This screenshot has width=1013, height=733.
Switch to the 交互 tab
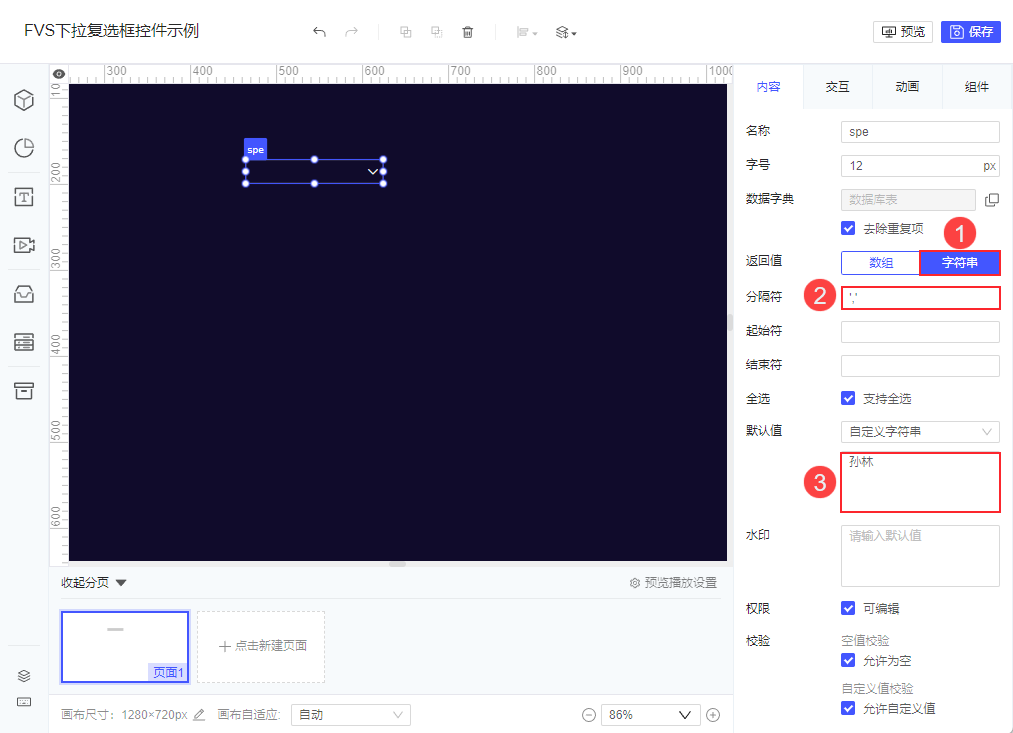pos(837,87)
